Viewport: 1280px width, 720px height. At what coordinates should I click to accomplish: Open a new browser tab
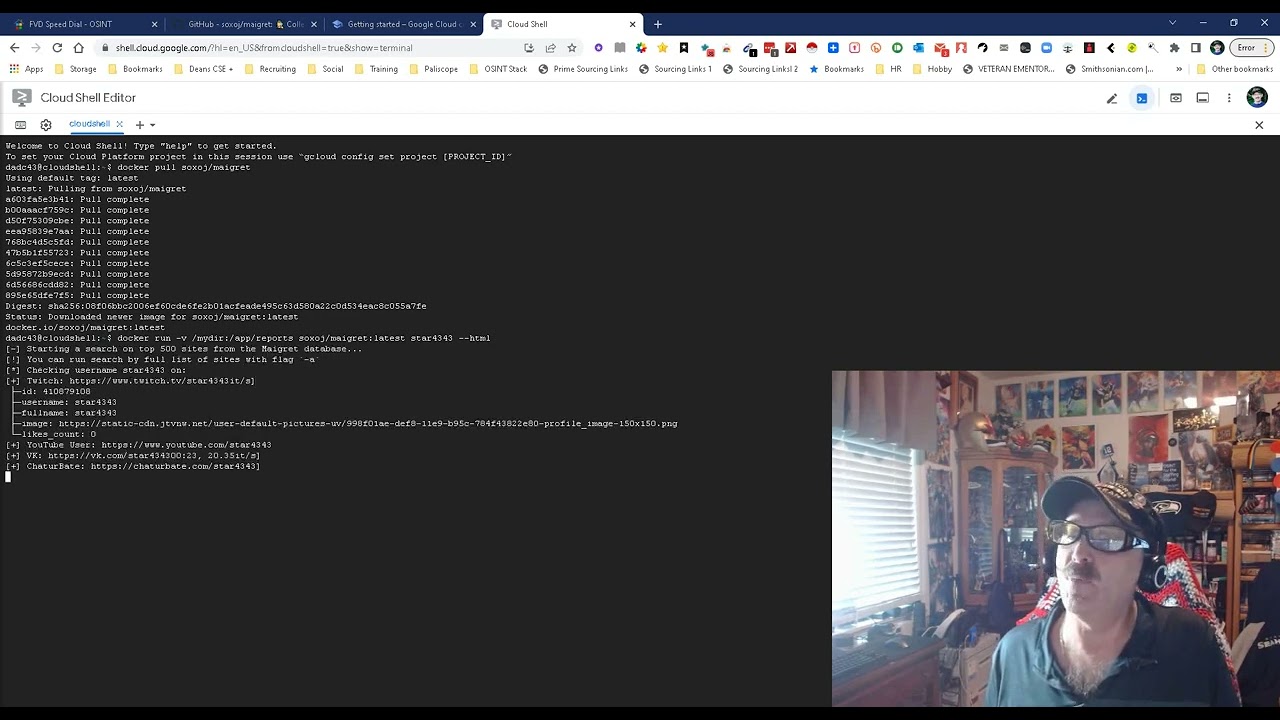[x=657, y=24]
